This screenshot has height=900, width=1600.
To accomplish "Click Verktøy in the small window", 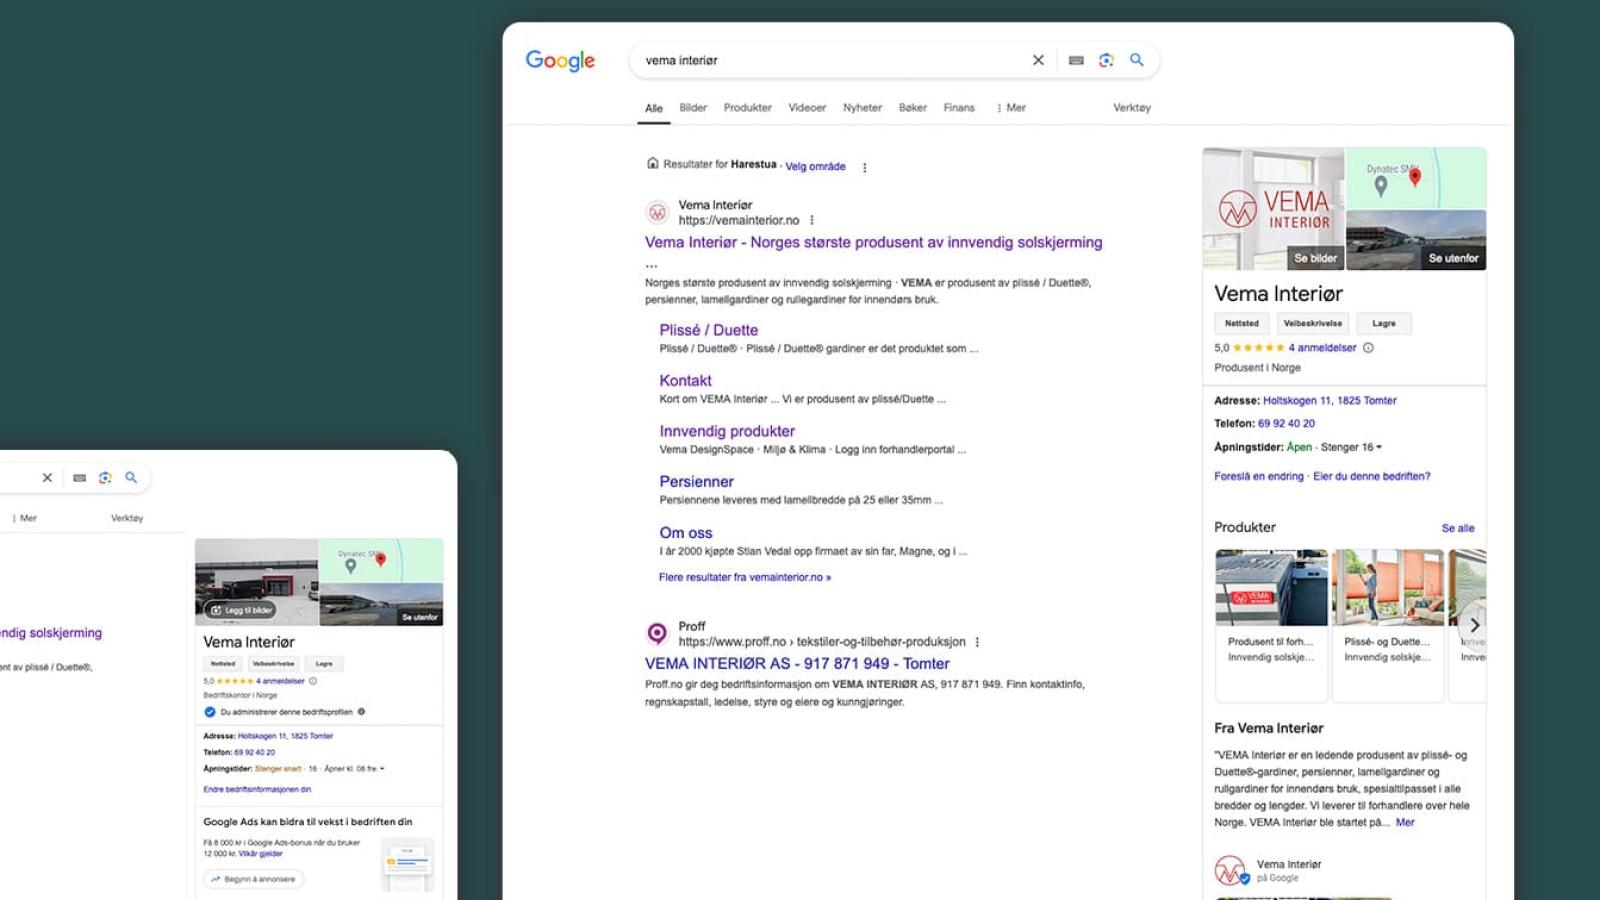I will 127,518.
